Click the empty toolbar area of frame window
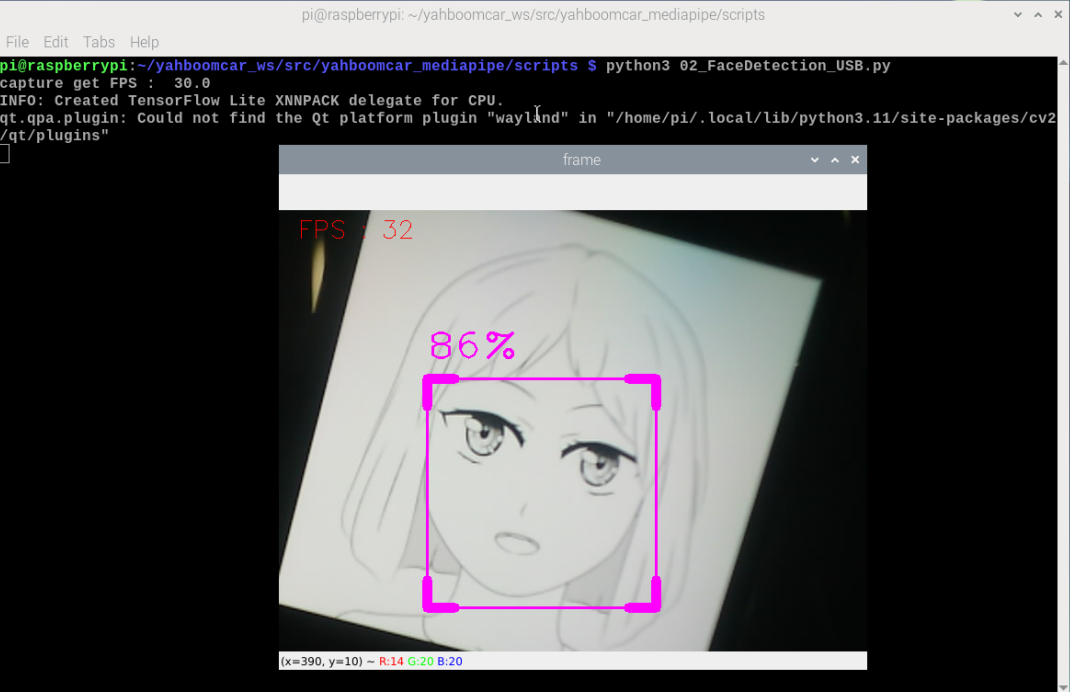The width and height of the screenshot is (1070, 692). click(573, 192)
